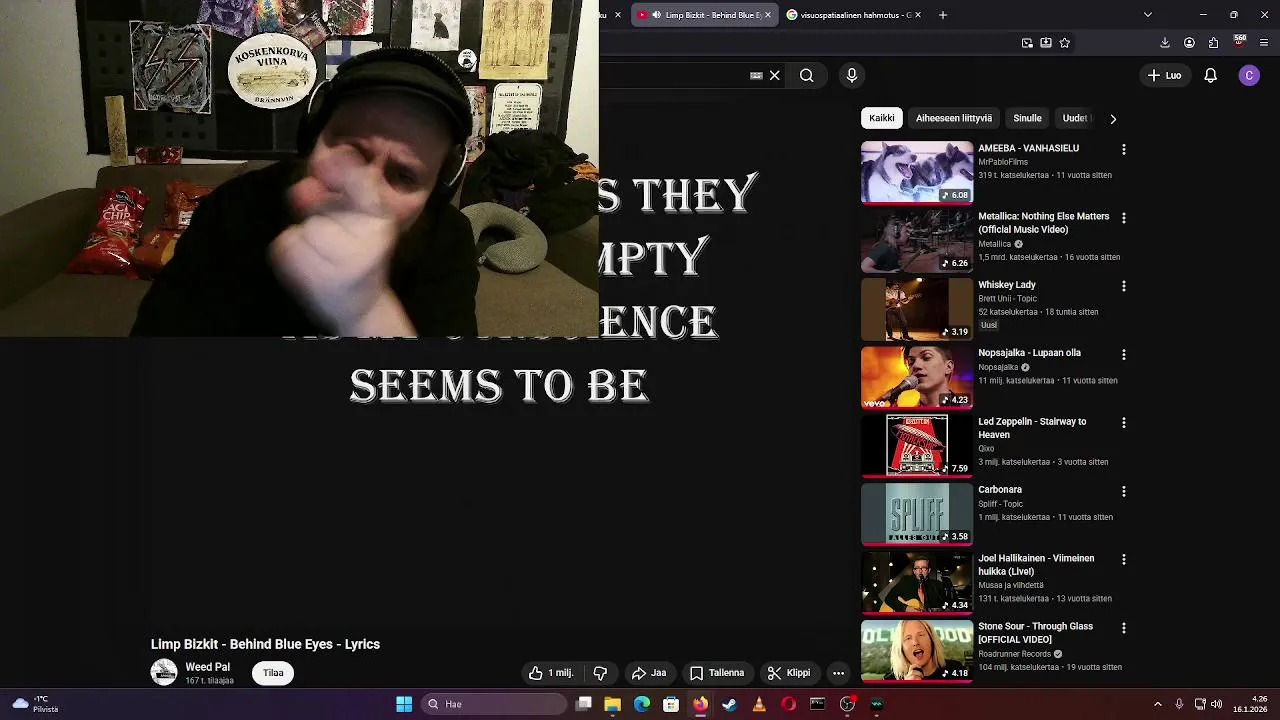1280x720 pixels.
Task: Open Firefox downloads panel
Action: [x=1164, y=43]
